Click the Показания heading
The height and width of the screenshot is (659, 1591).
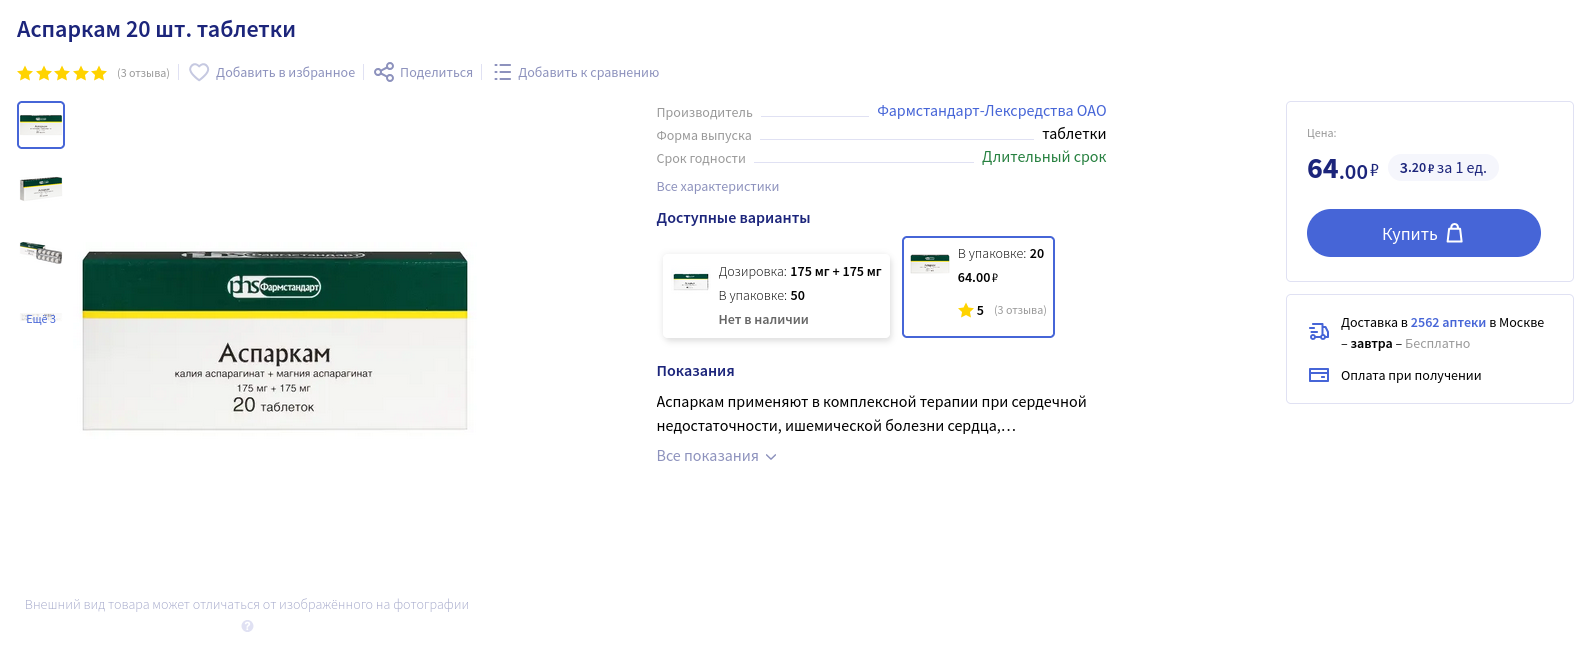point(695,371)
